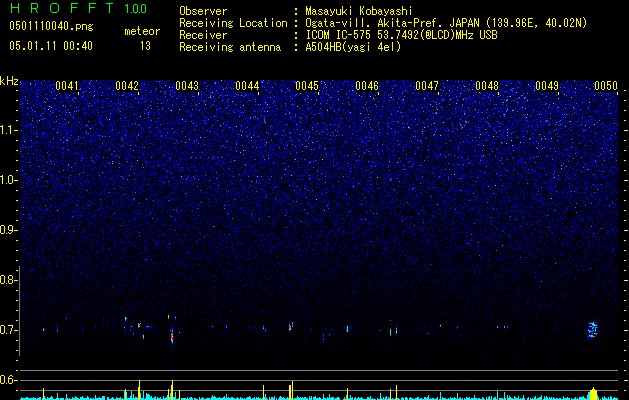Image resolution: width=629 pixels, height=400 pixels.
Task: Click the 0.6 kHz axis label
Action: [8, 380]
